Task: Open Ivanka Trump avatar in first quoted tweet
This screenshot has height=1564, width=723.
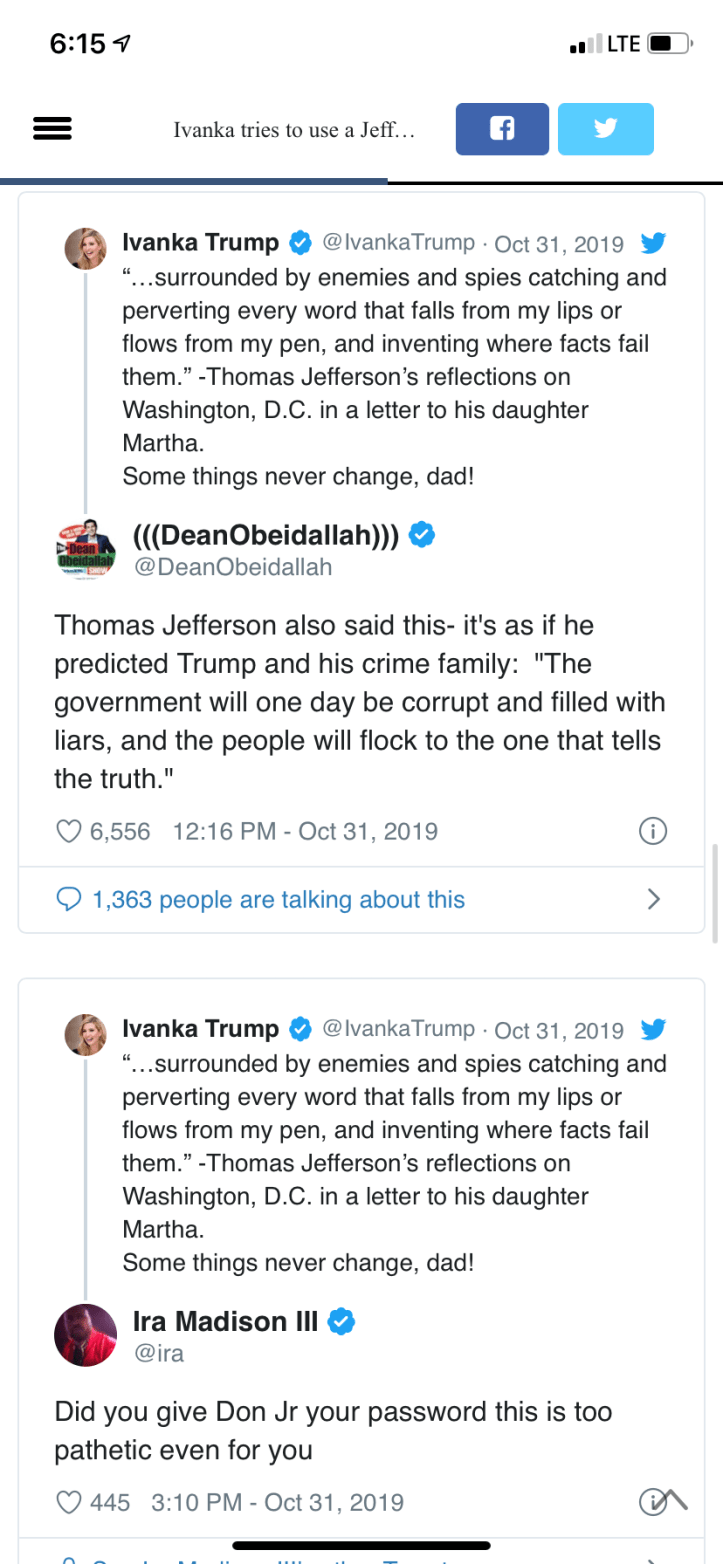Action: pos(86,248)
